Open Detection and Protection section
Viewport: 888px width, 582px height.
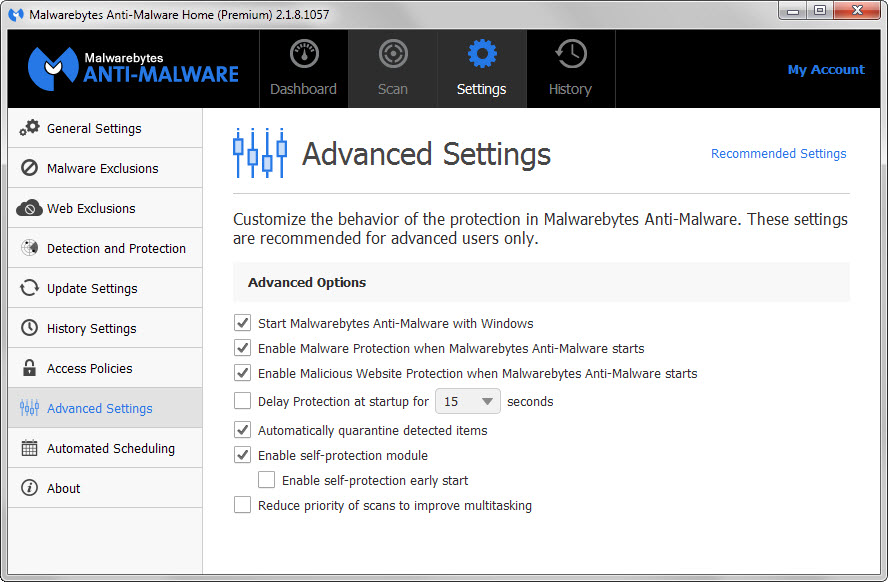[105, 248]
